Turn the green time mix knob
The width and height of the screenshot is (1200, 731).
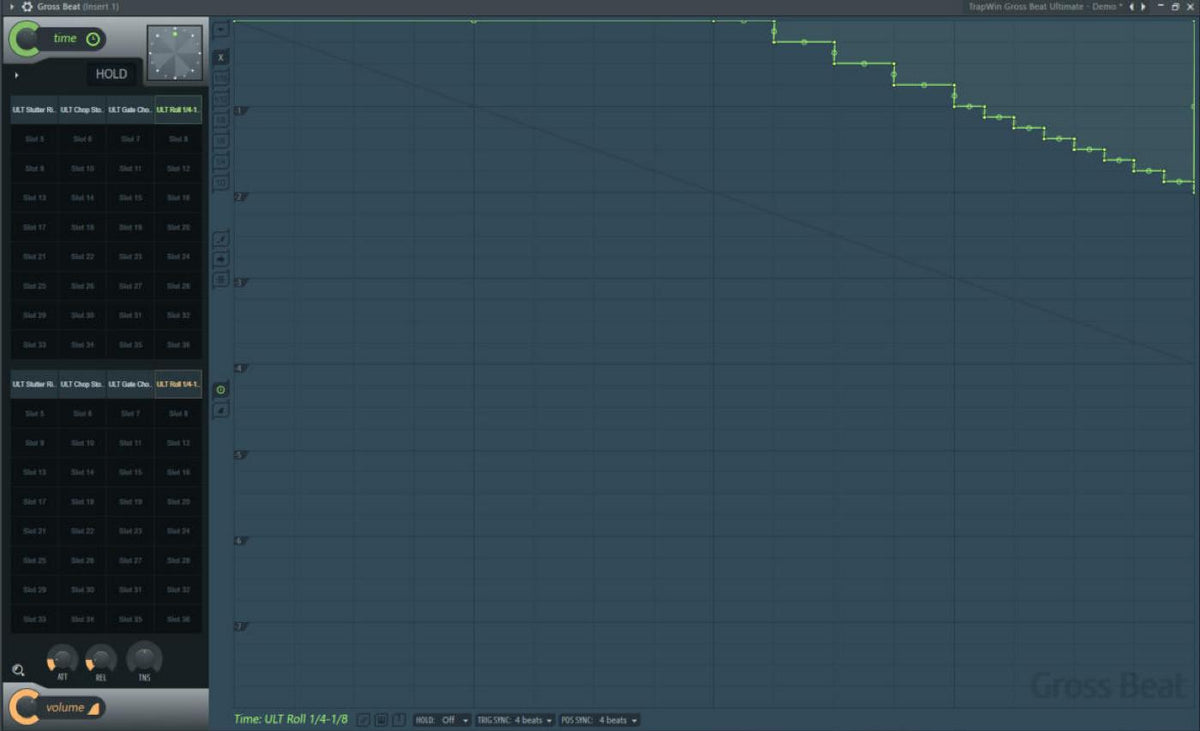pyautogui.click(x=25, y=40)
